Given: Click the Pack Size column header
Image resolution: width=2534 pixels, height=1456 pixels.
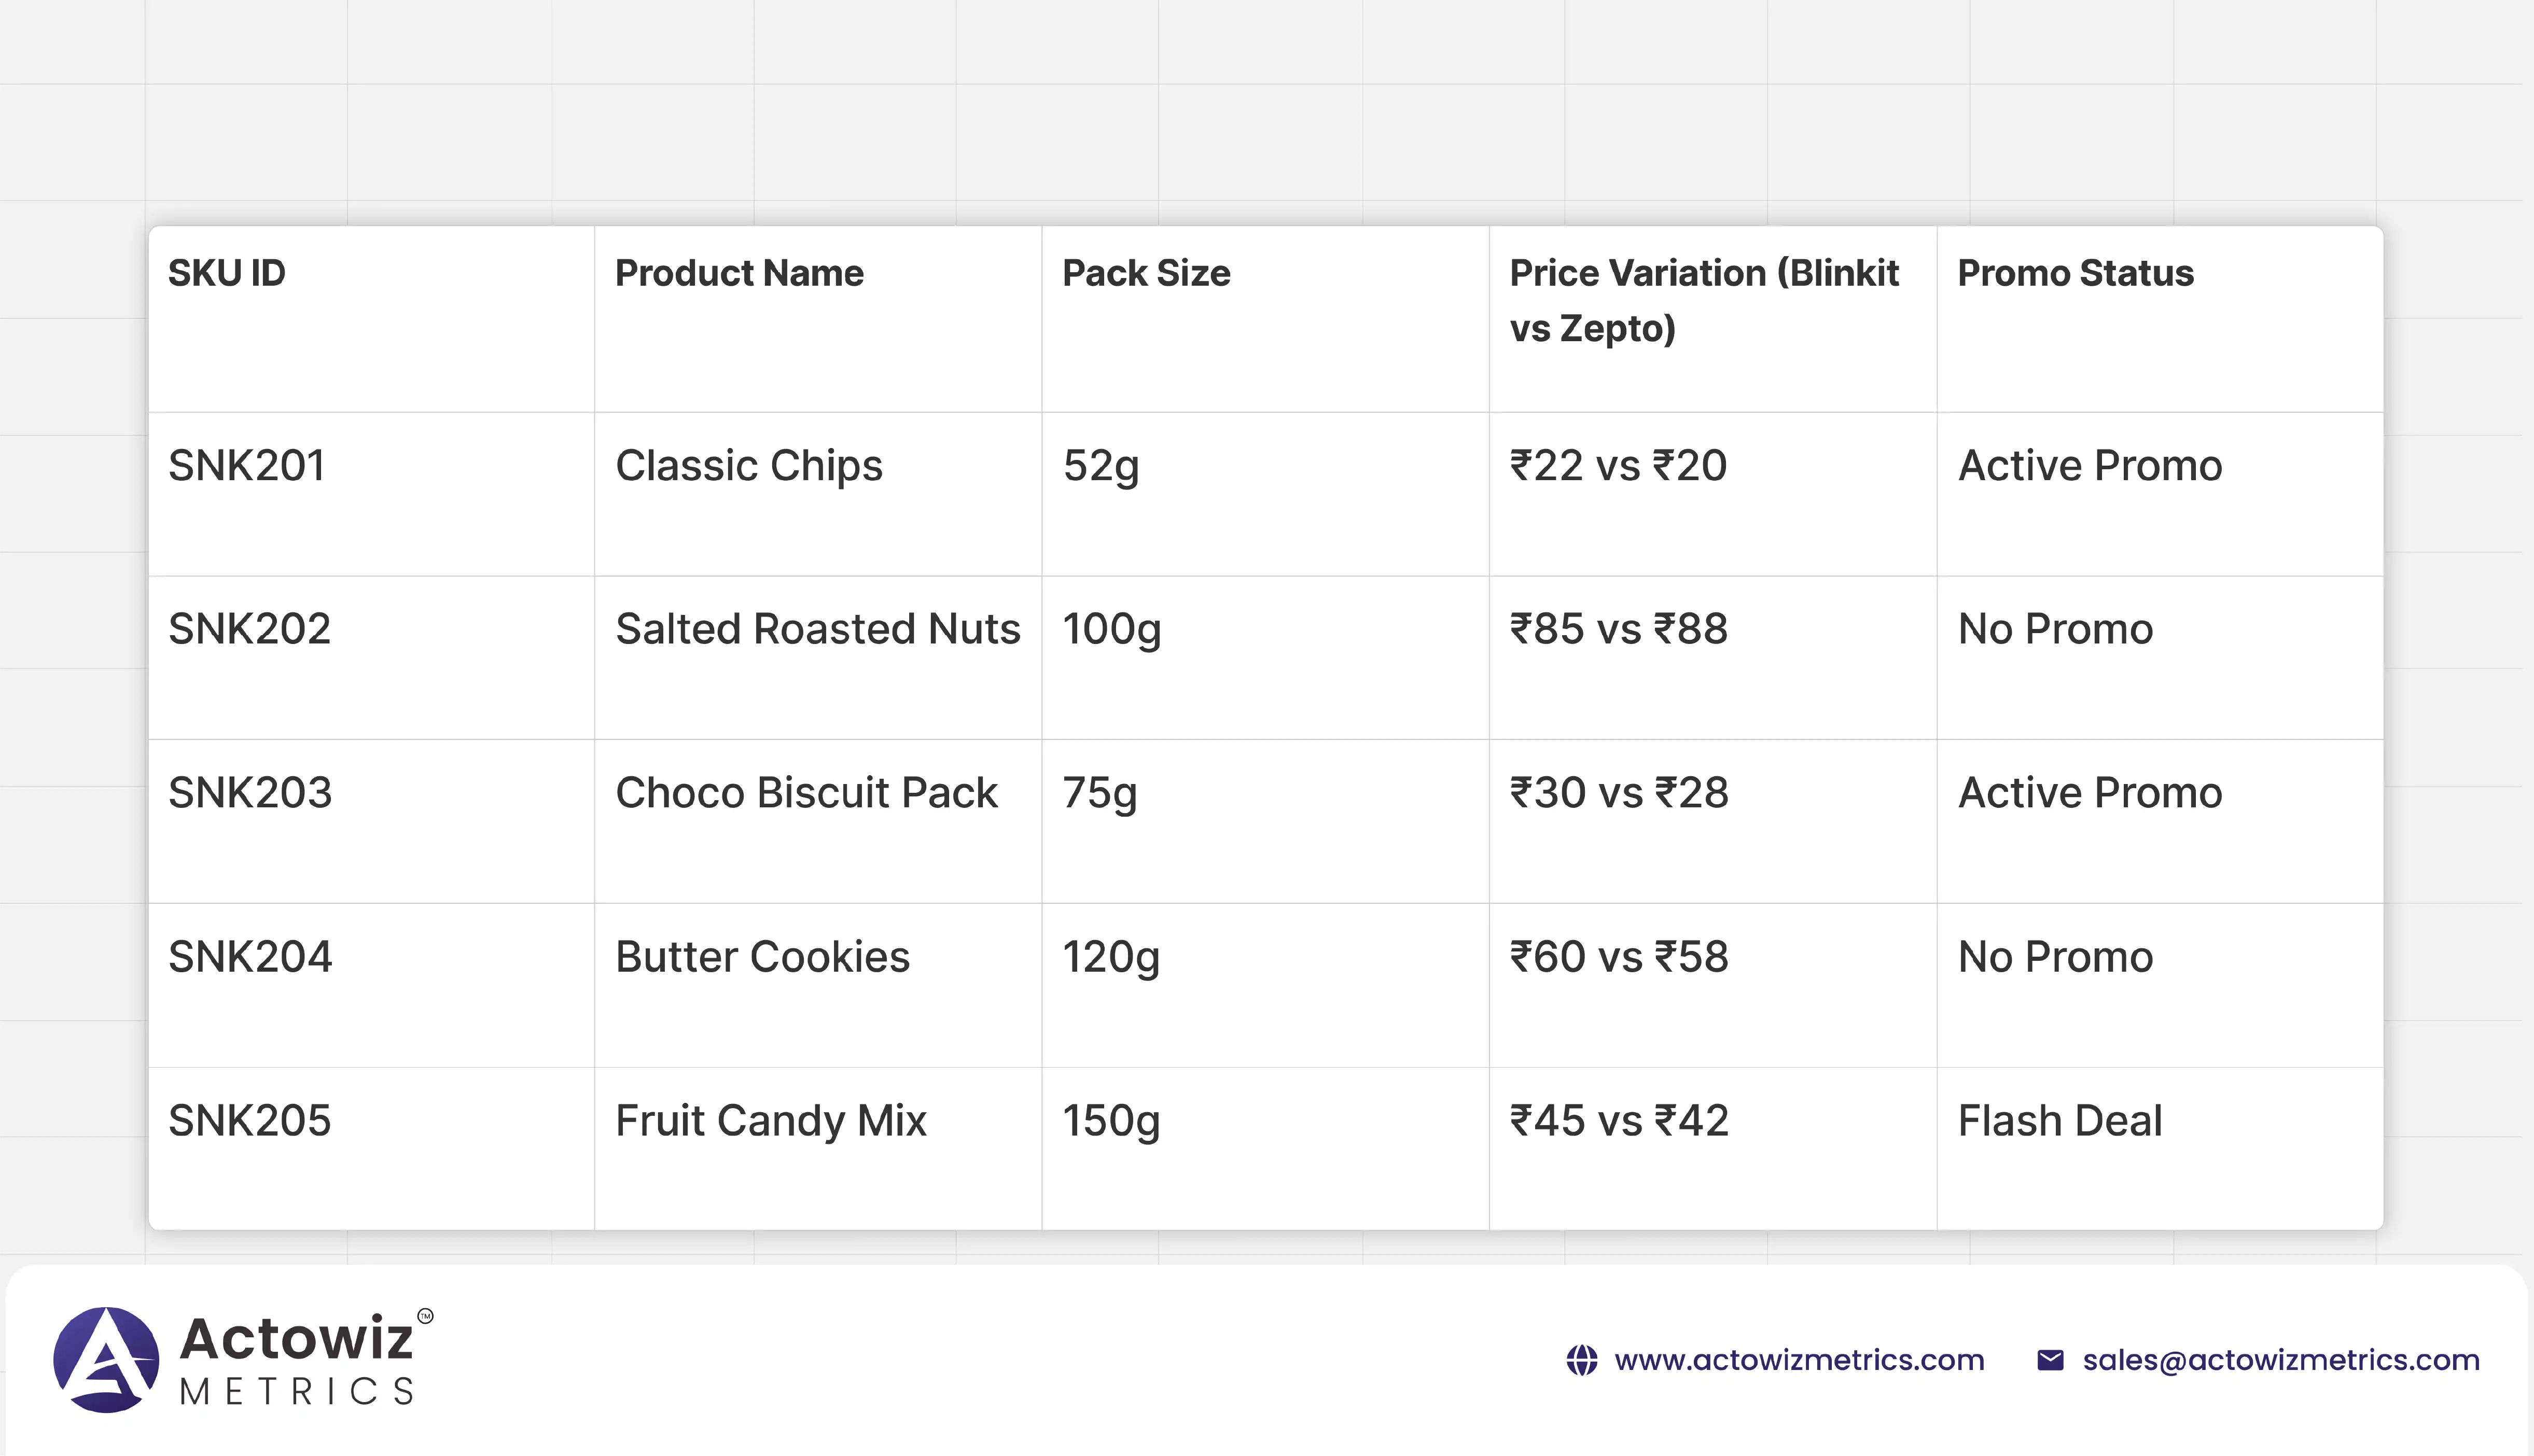Looking at the screenshot, I should pyautogui.click(x=1146, y=274).
